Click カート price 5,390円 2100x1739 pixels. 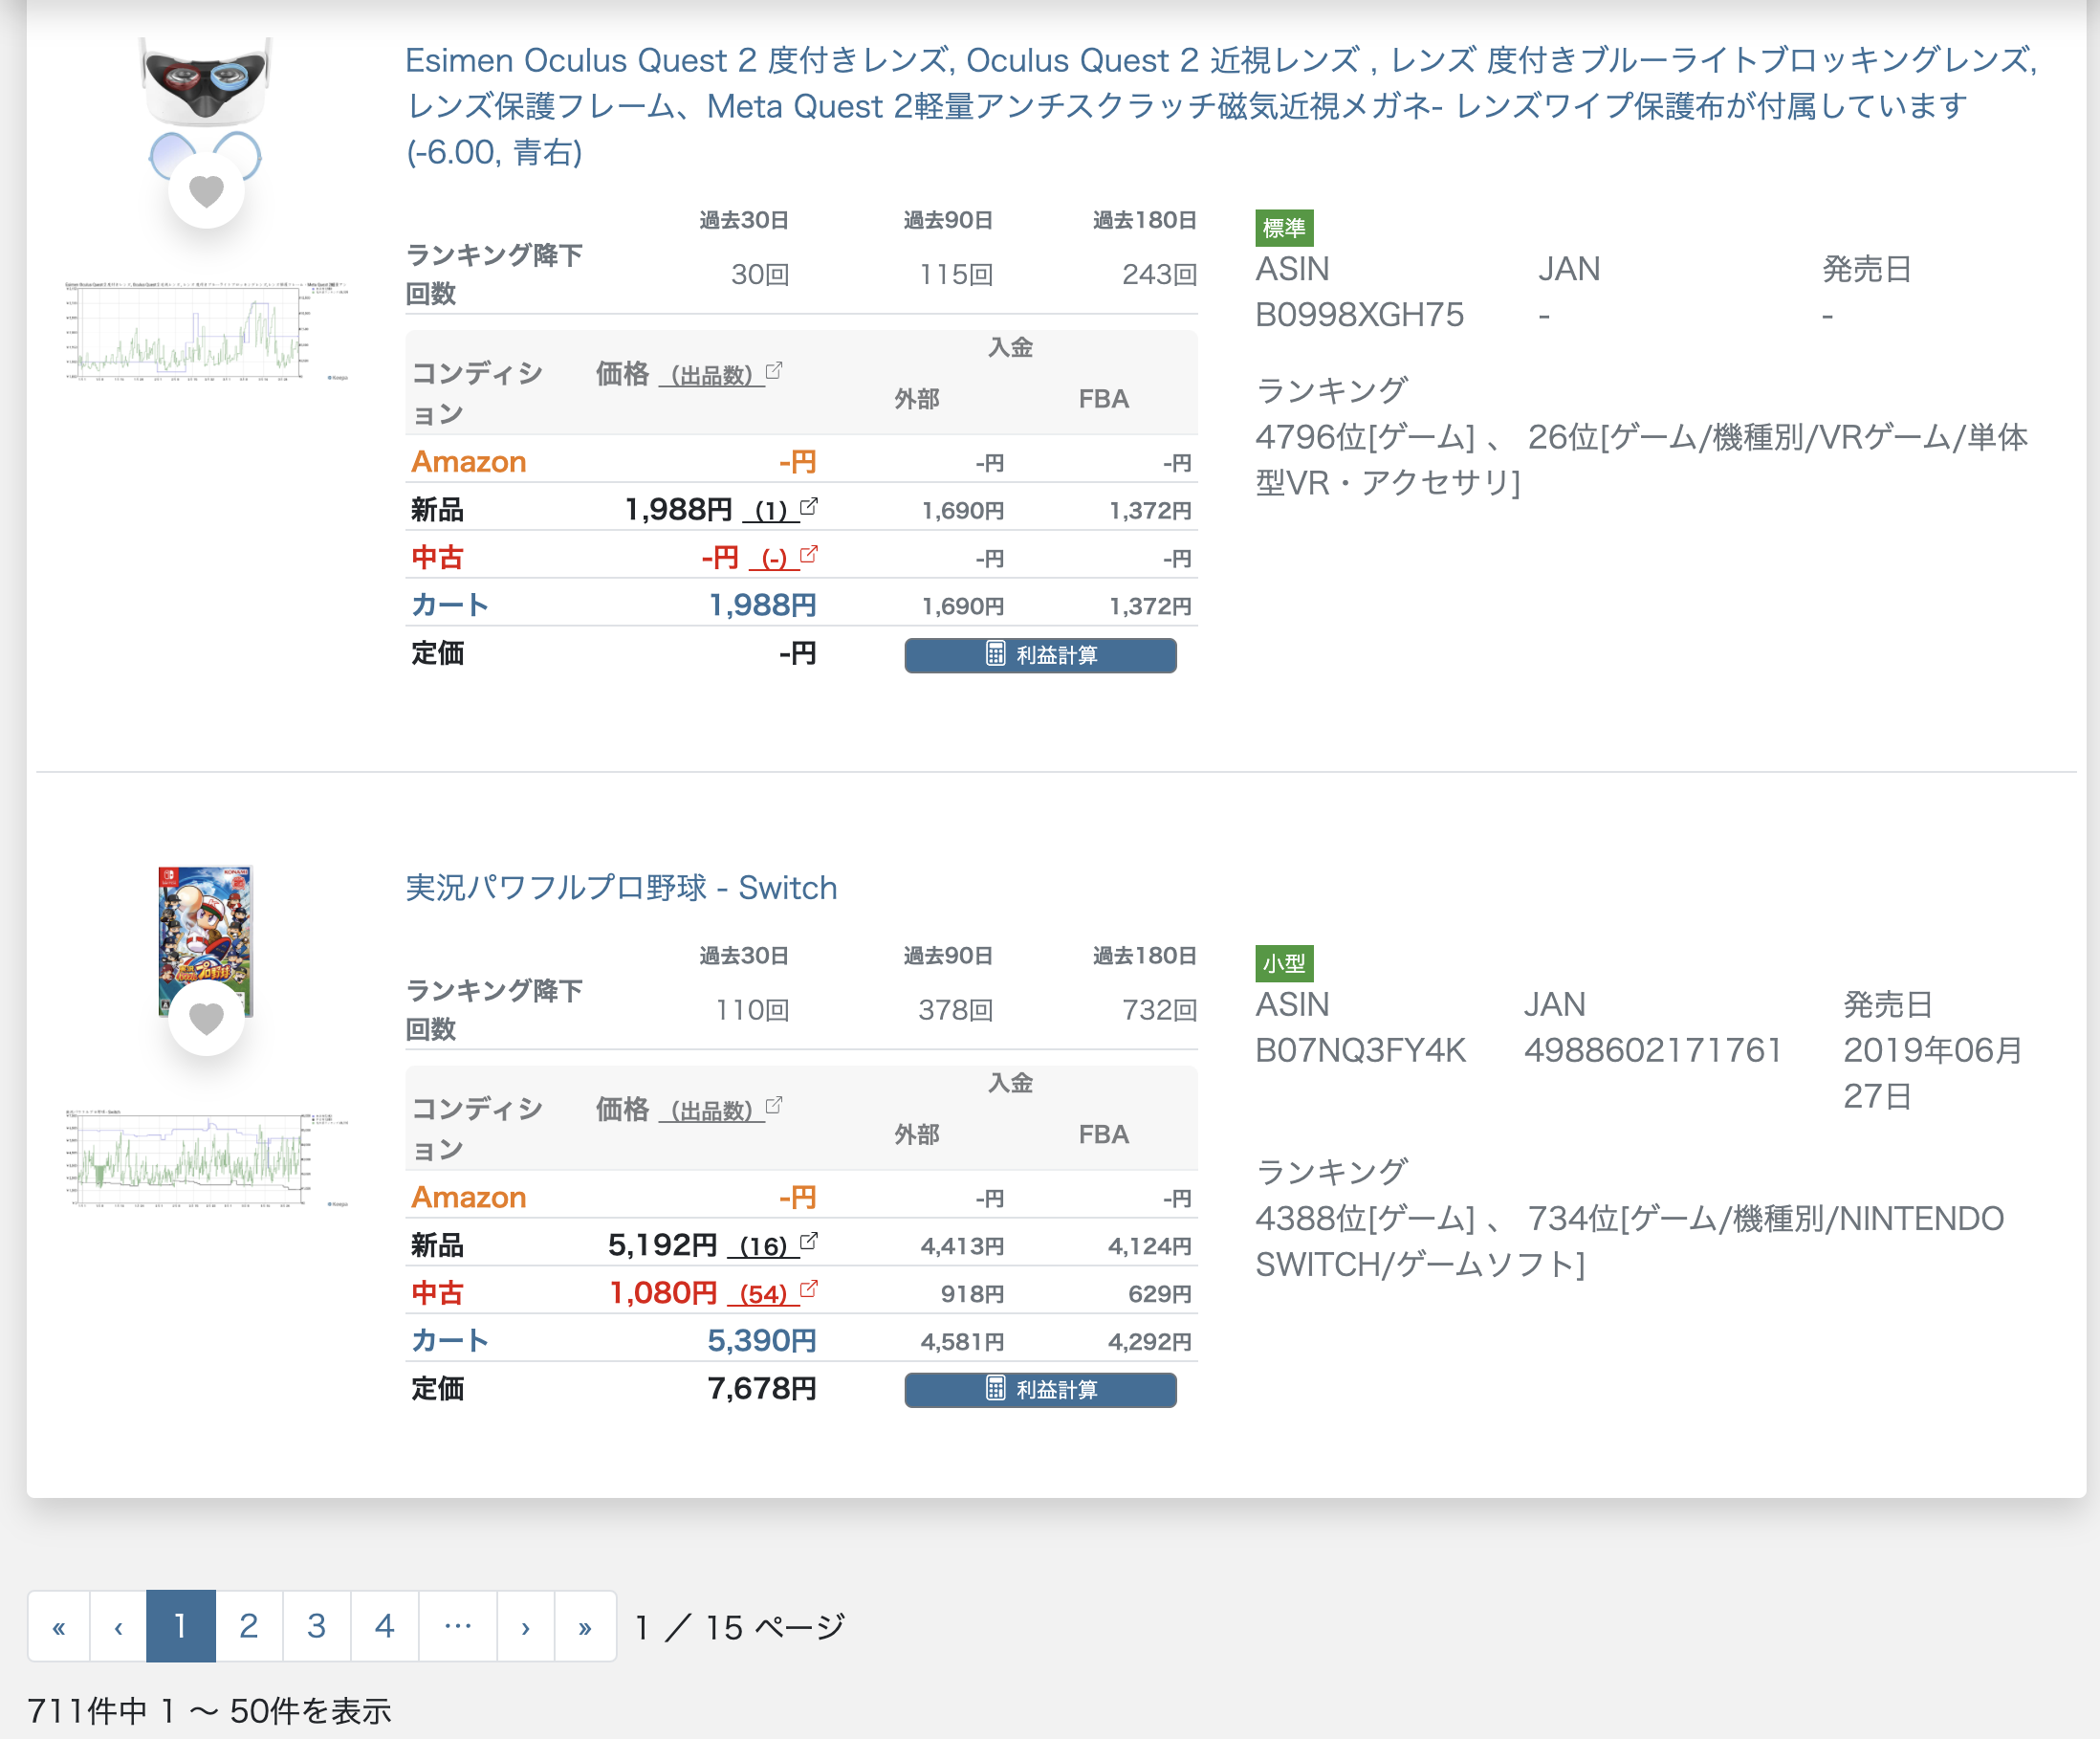[x=762, y=1340]
